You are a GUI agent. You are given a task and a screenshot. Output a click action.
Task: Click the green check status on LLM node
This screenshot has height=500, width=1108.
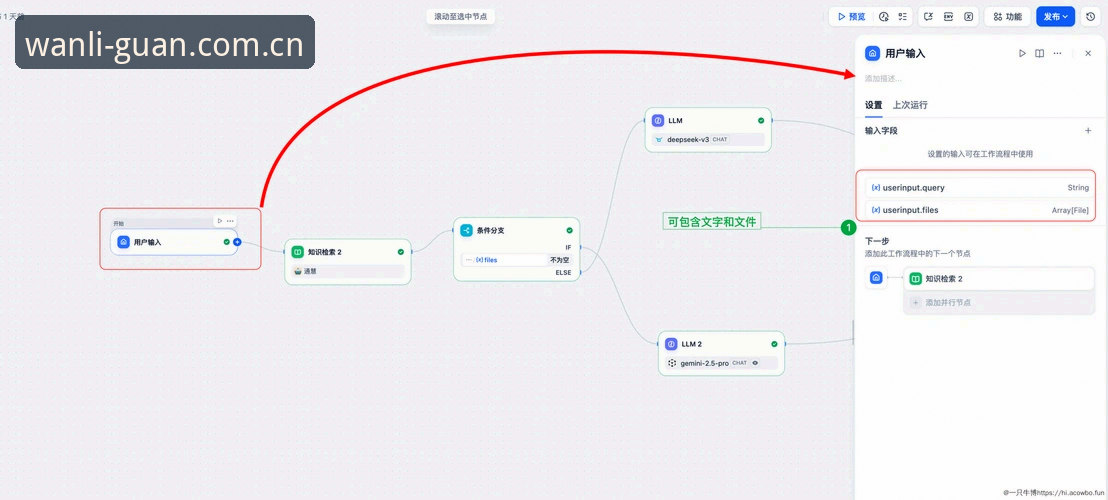[761, 121]
